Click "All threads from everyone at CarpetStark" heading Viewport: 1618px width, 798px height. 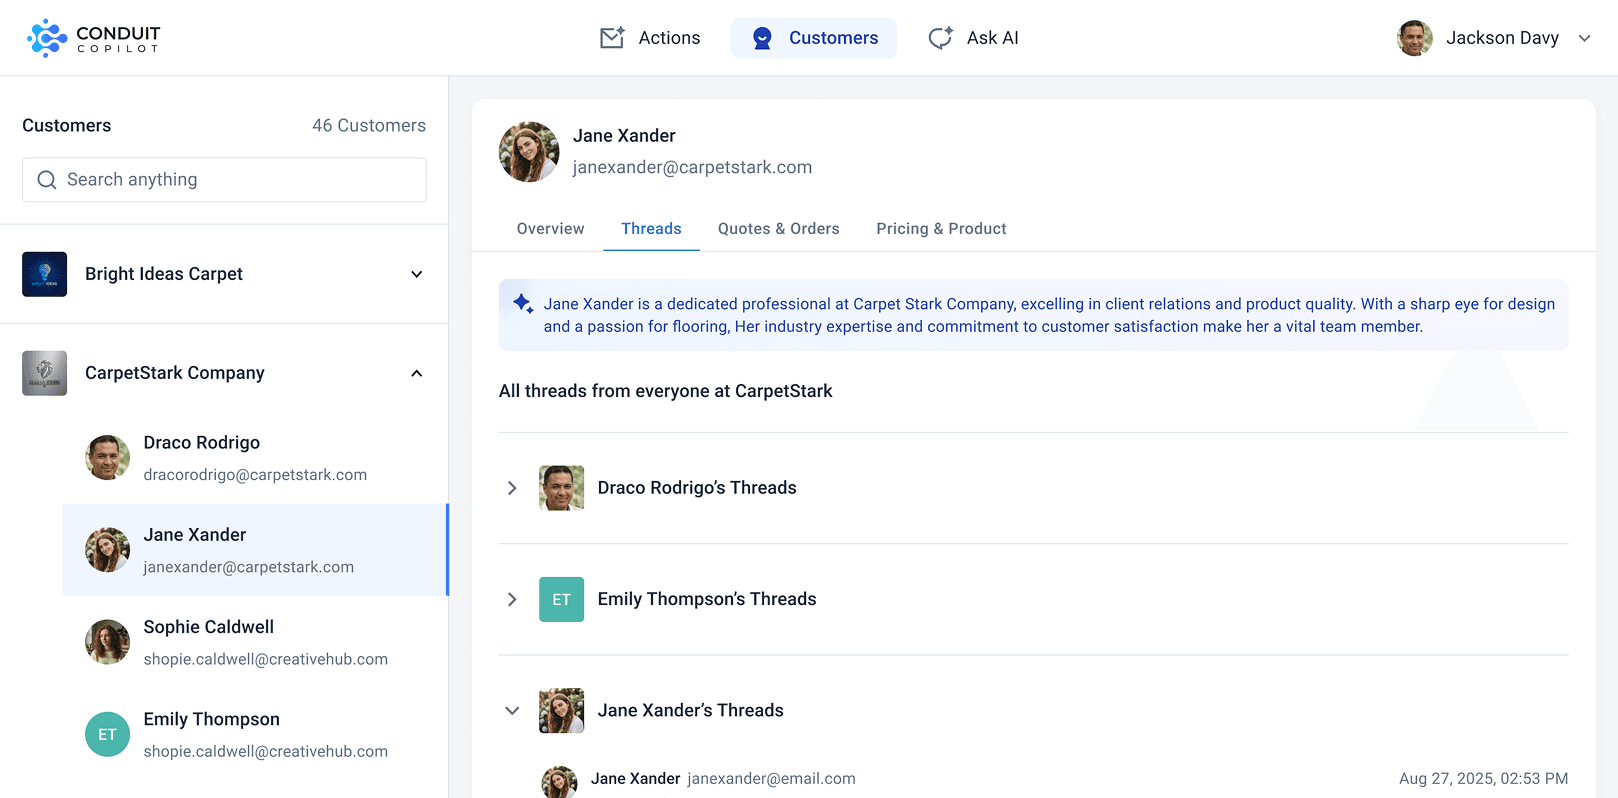click(x=666, y=391)
